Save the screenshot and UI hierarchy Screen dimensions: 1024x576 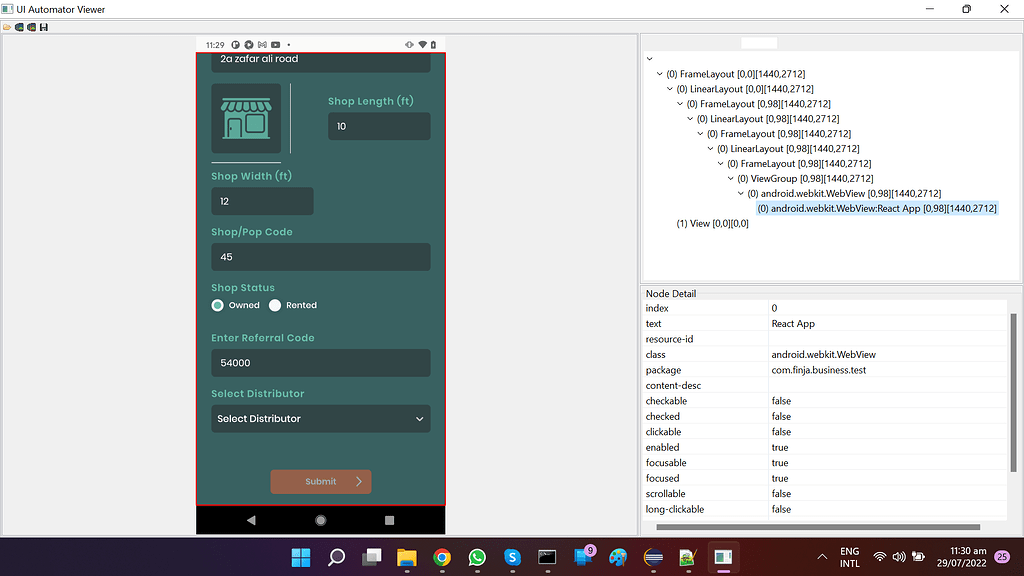click(x=43, y=27)
